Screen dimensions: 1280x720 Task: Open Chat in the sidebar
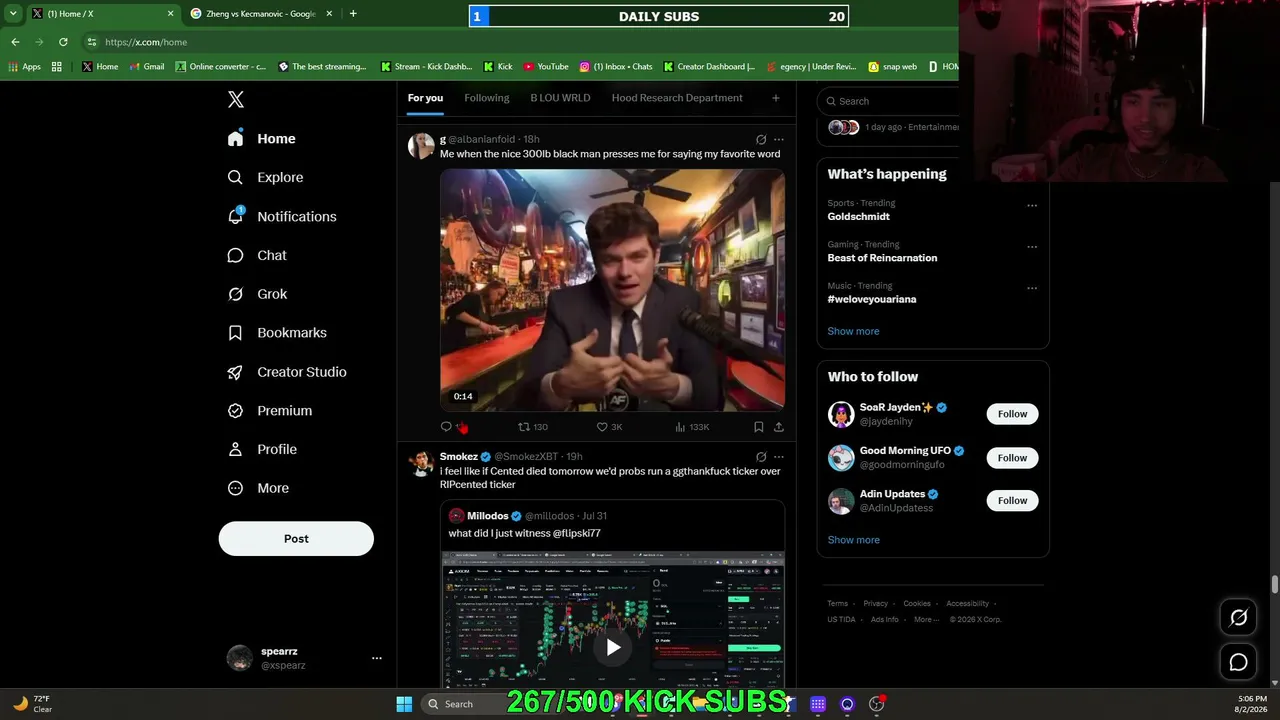(x=257, y=255)
